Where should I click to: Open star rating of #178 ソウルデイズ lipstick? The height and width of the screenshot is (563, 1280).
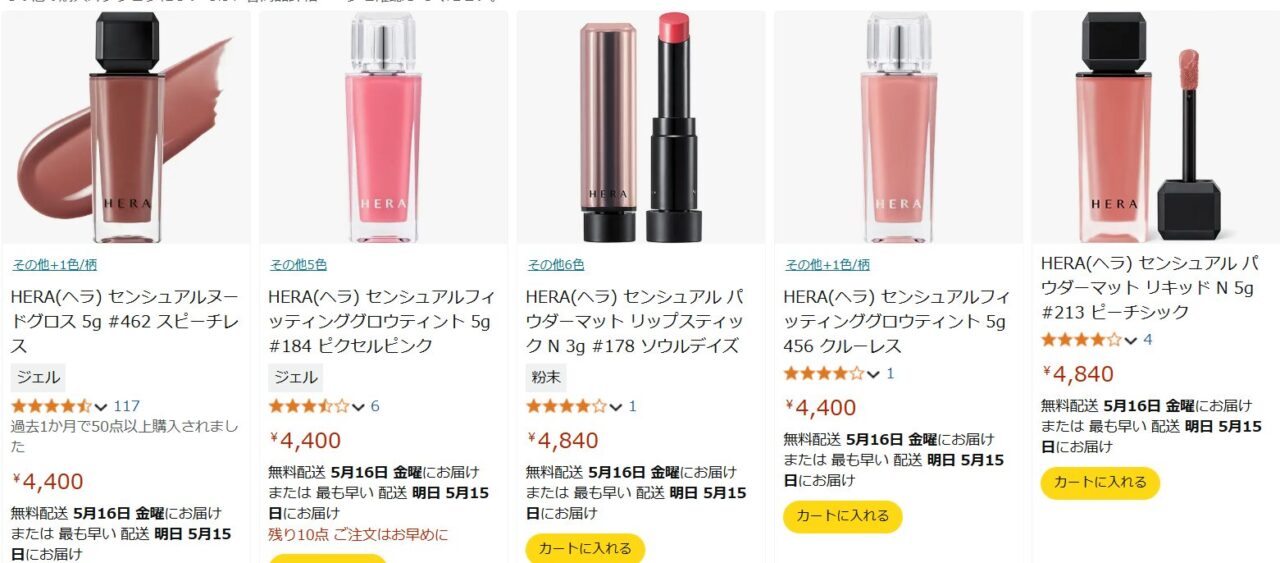tap(566, 406)
